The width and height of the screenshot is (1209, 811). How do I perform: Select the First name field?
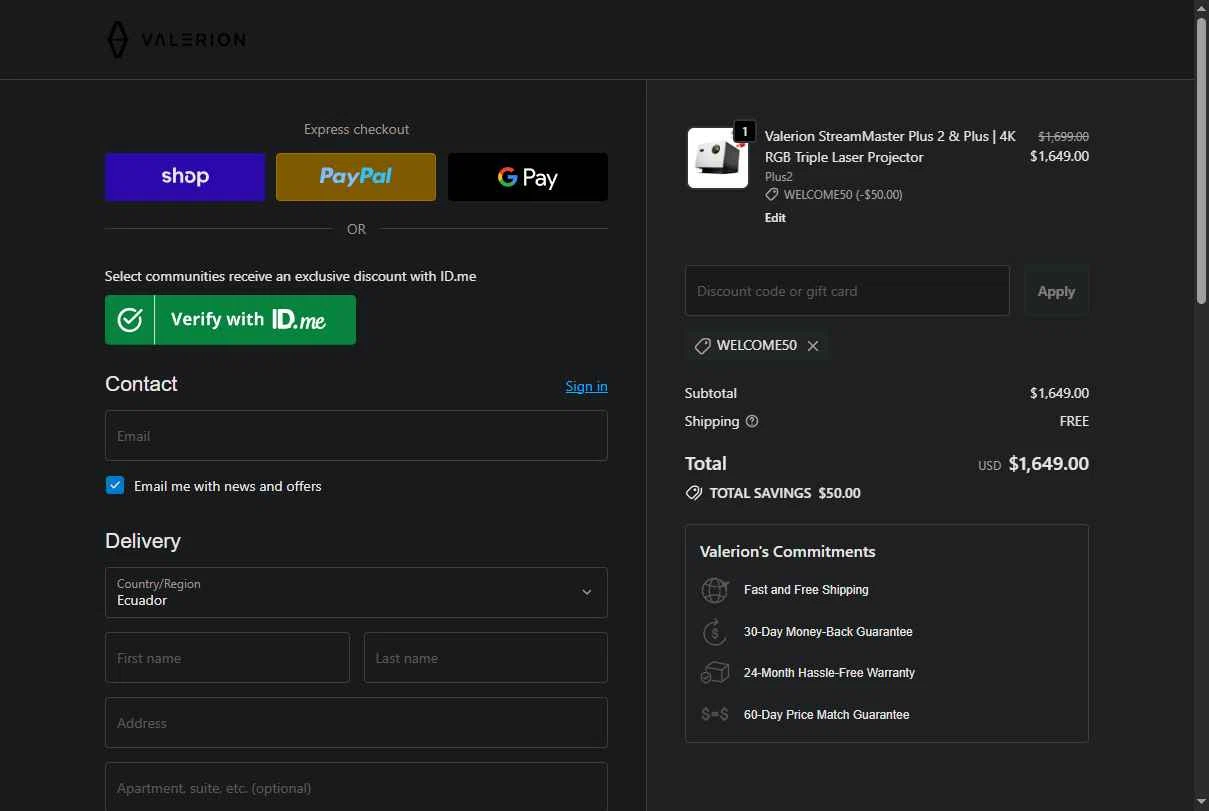click(x=227, y=658)
